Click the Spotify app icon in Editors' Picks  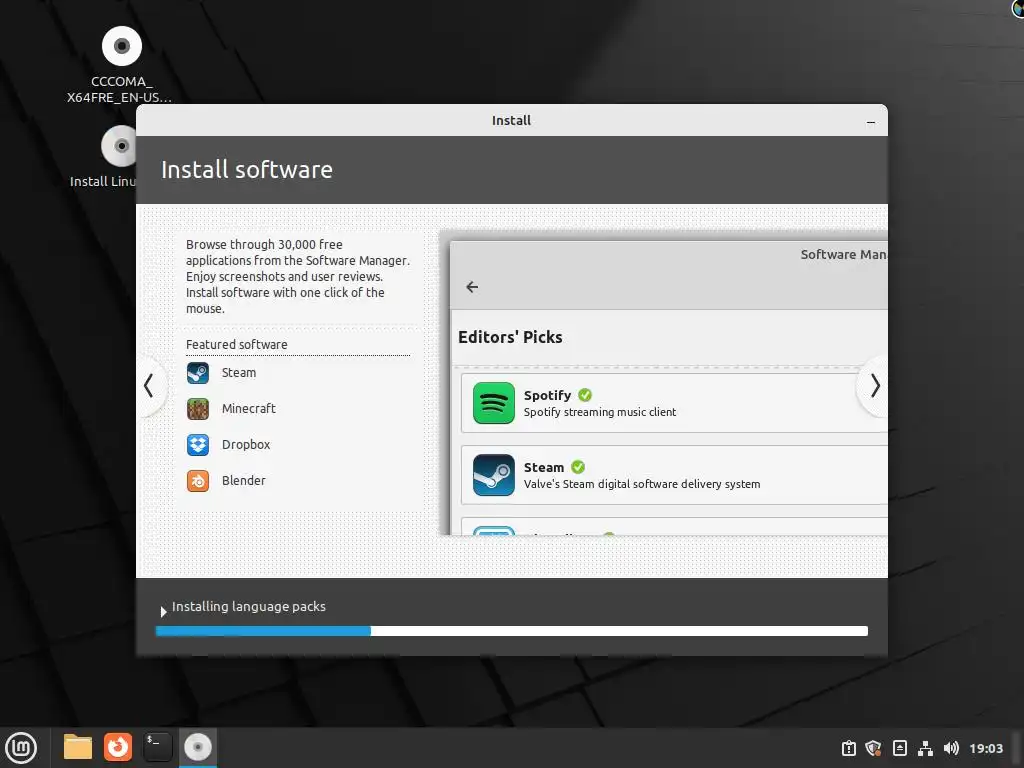pos(494,403)
